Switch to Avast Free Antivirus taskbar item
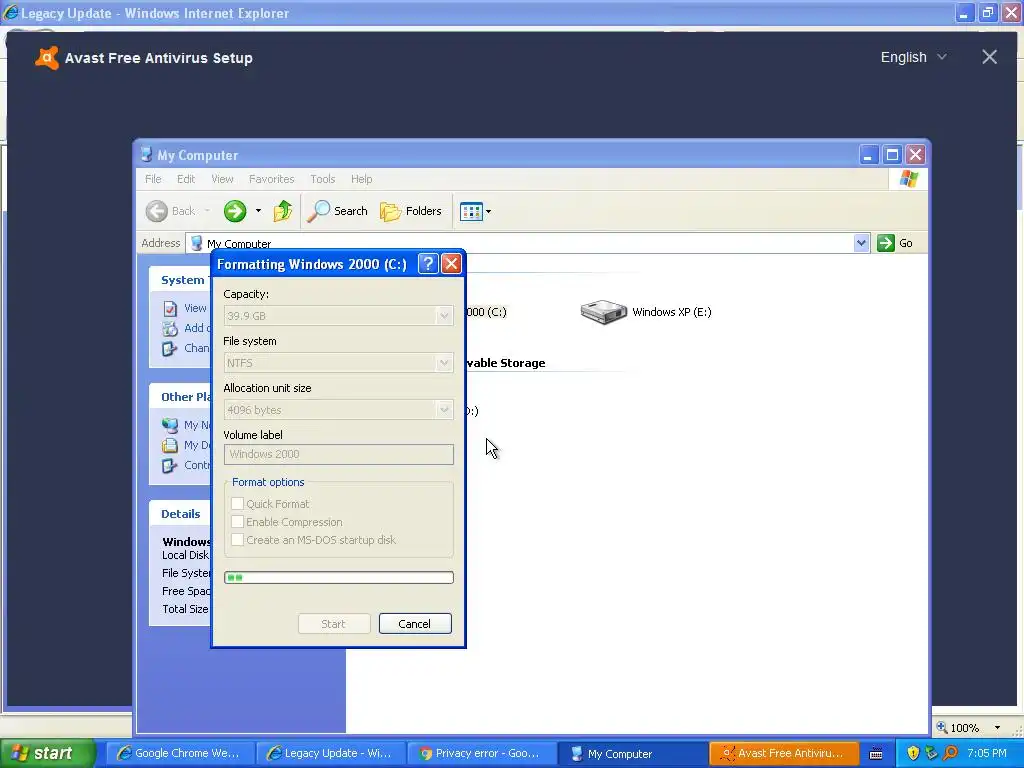Screen dimensions: 1024x768 coord(783,754)
